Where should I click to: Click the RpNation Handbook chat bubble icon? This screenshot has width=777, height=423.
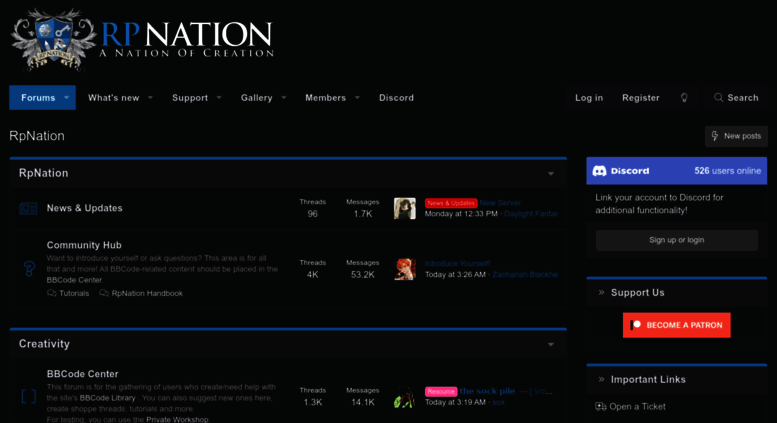coord(104,293)
